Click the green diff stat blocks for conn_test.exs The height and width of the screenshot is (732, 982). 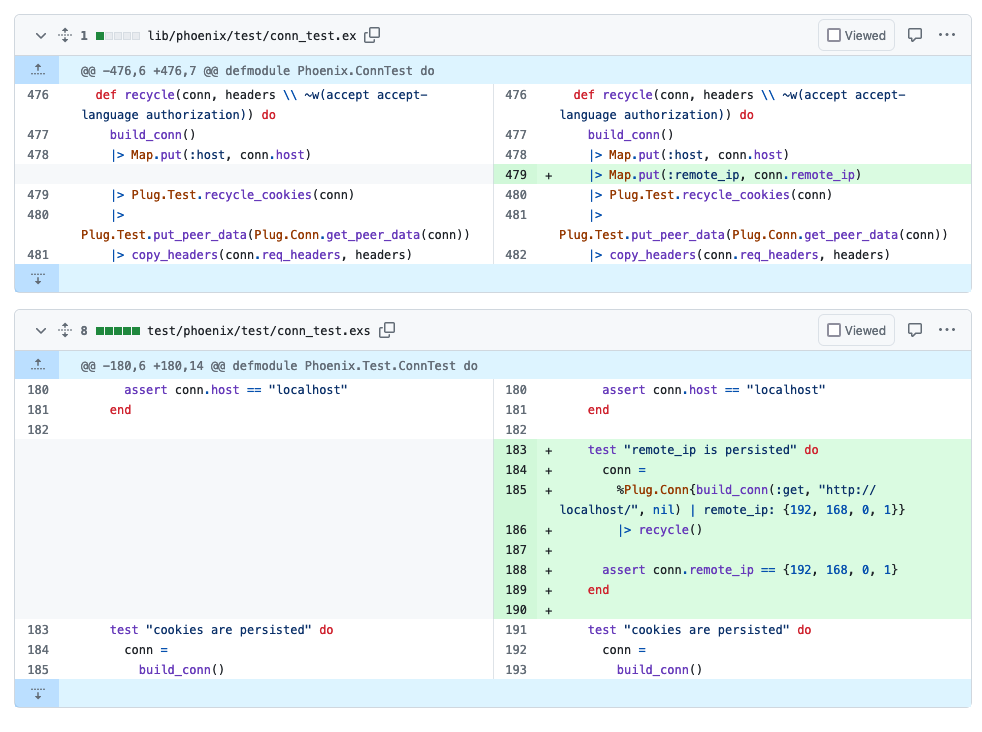pyautogui.click(x=117, y=329)
